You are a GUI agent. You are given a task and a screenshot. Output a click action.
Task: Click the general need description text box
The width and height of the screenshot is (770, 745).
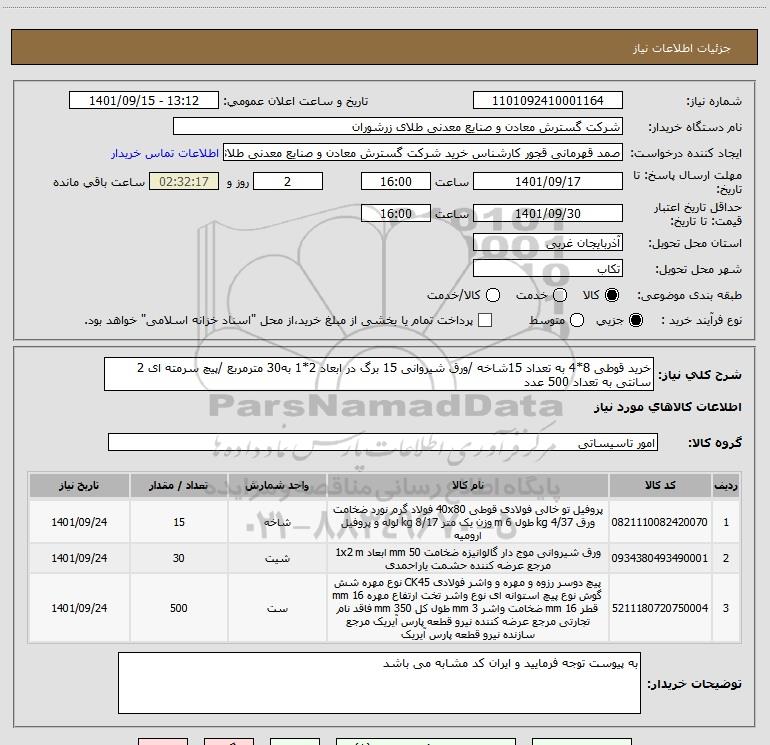click(379, 374)
